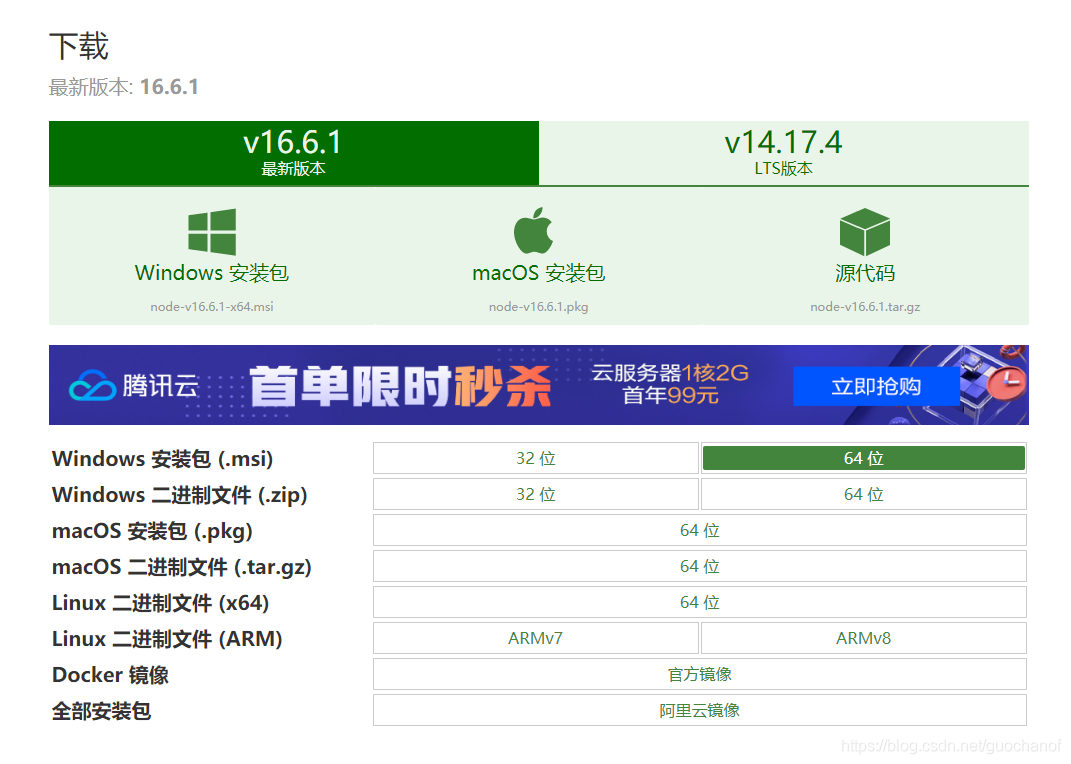1071x764 pixels.
Task: Download Windows .zip 64 位 binary
Action: (x=863, y=494)
